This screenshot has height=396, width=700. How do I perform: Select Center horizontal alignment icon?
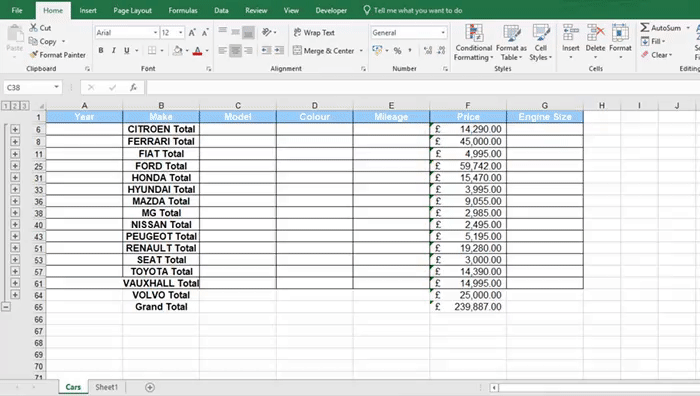[235, 50]
